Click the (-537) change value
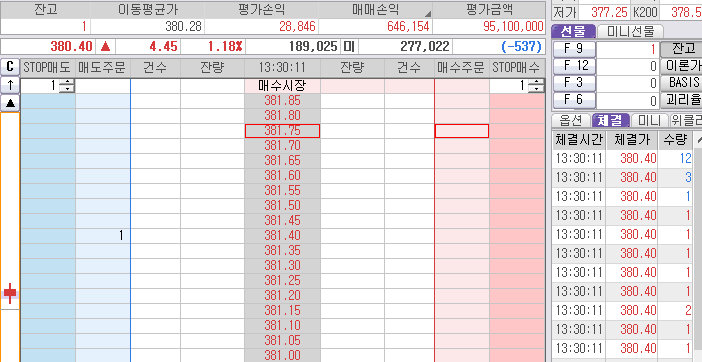Screen dimensions: 702x362 pyautogui.click(x=522, y=46)
